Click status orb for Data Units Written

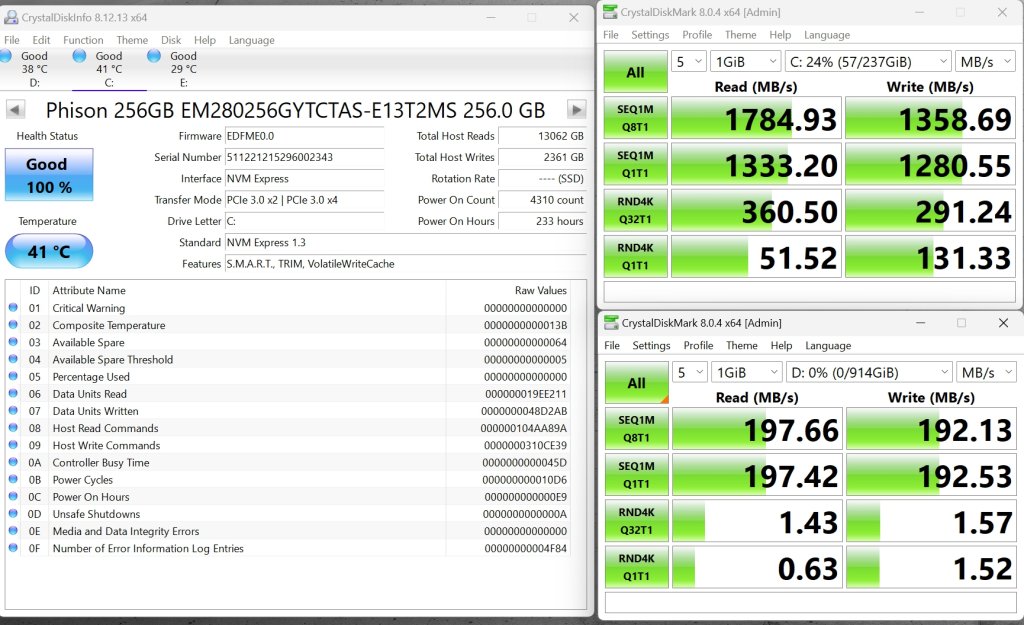point(13,411)
